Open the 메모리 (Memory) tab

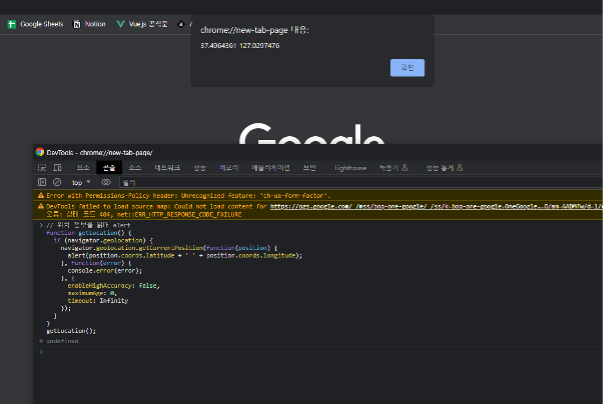pyautogui.click(x=228, y=168)
